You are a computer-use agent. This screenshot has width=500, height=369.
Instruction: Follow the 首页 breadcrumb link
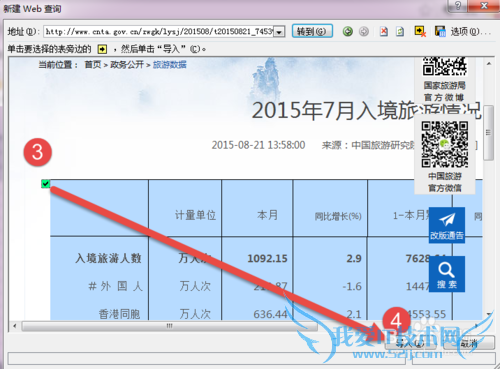pyautogui.click(x=93, y=64)
